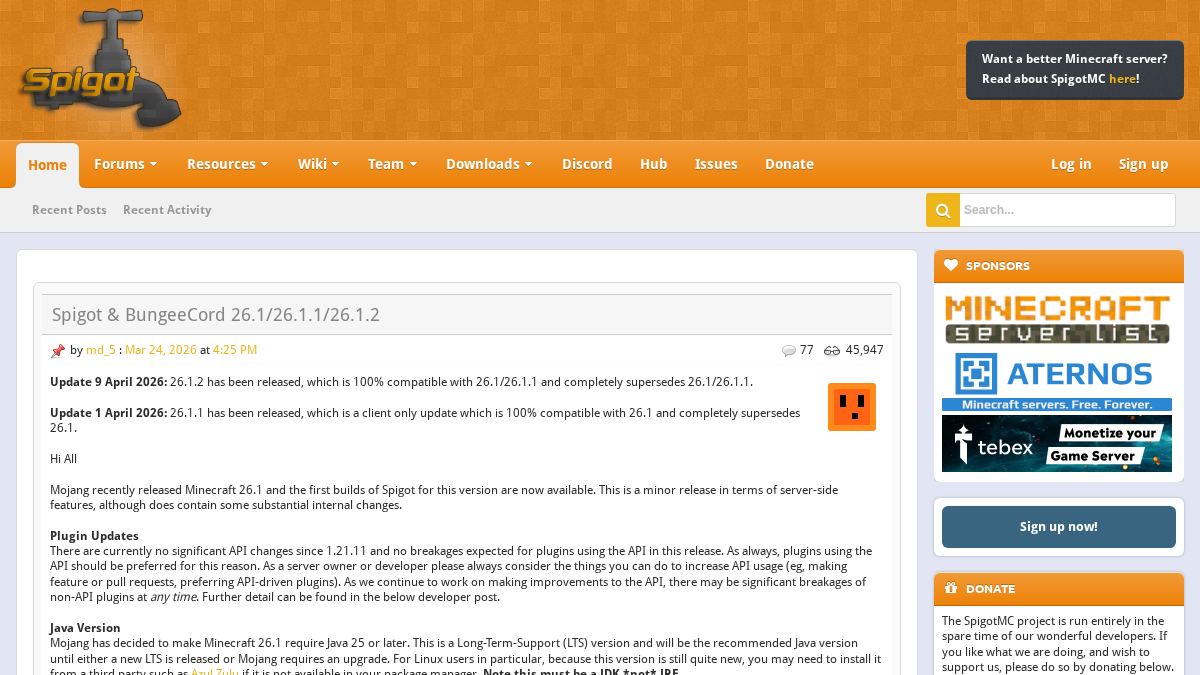
Task: Click the SPONSORS panel heading
Action: coord(998,266)
